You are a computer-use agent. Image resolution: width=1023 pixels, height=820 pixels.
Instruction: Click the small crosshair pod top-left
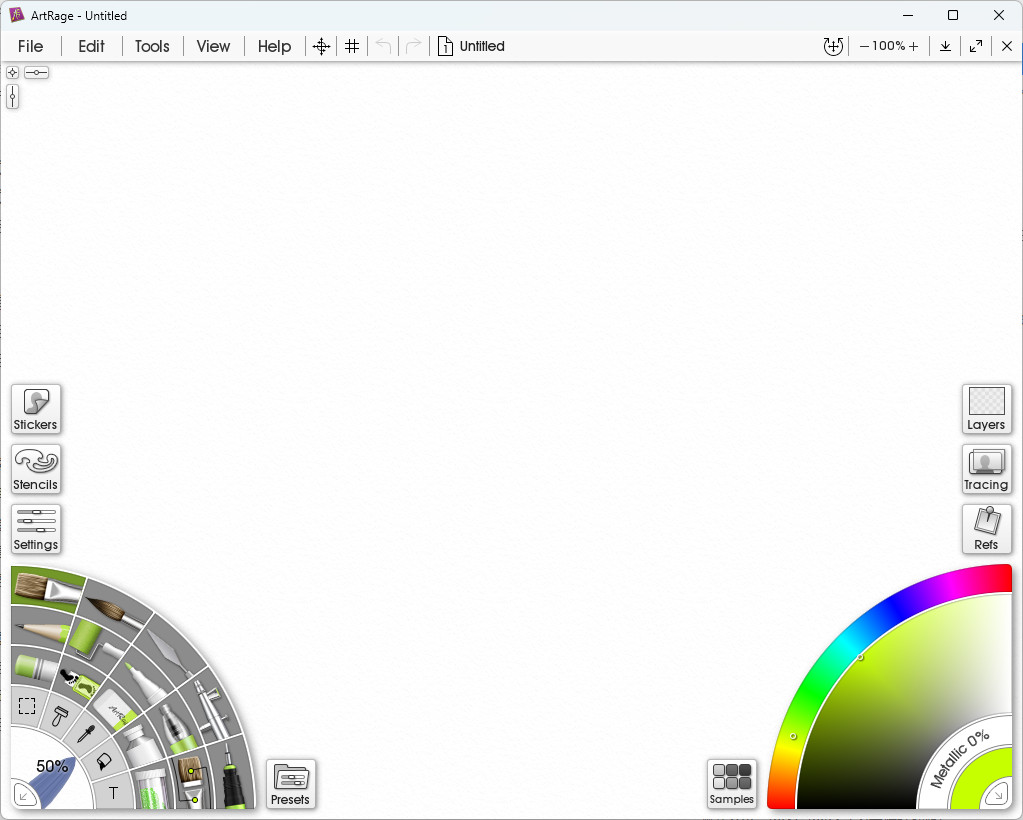pos(12,72)
